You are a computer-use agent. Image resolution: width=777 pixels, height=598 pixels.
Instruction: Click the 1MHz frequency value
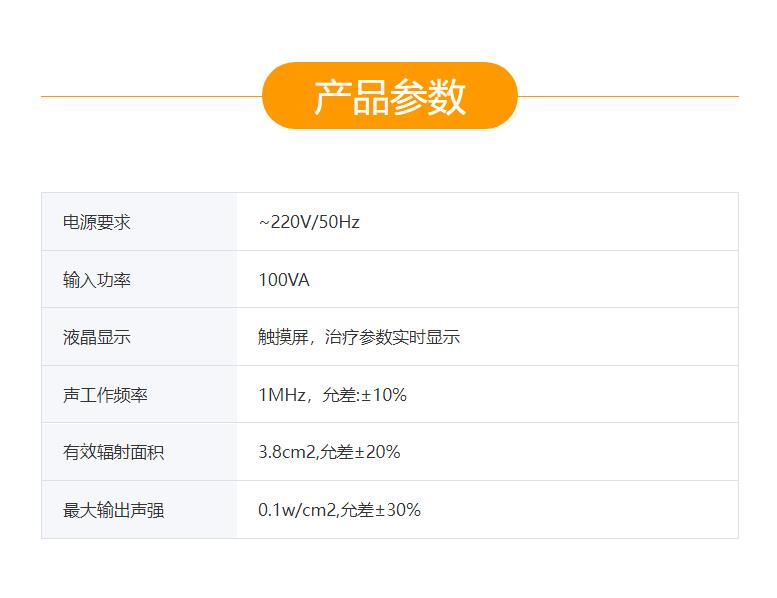pos(281,395)
